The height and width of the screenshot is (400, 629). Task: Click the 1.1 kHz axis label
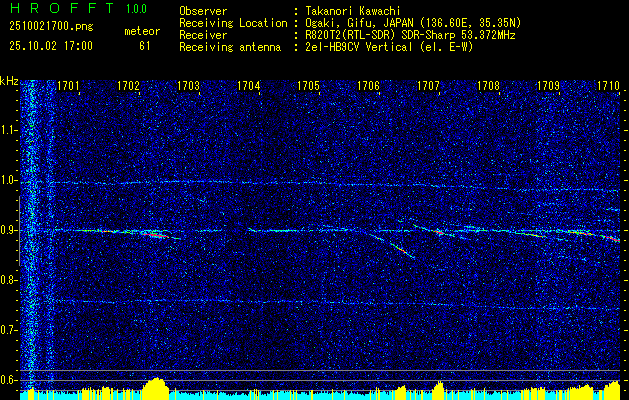(x=9, y=130)
